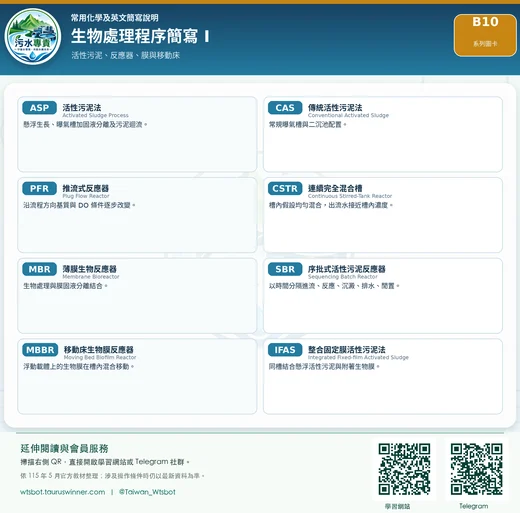Click the B10 series card badge
This screenshot has width=520, height=513.
485,35
